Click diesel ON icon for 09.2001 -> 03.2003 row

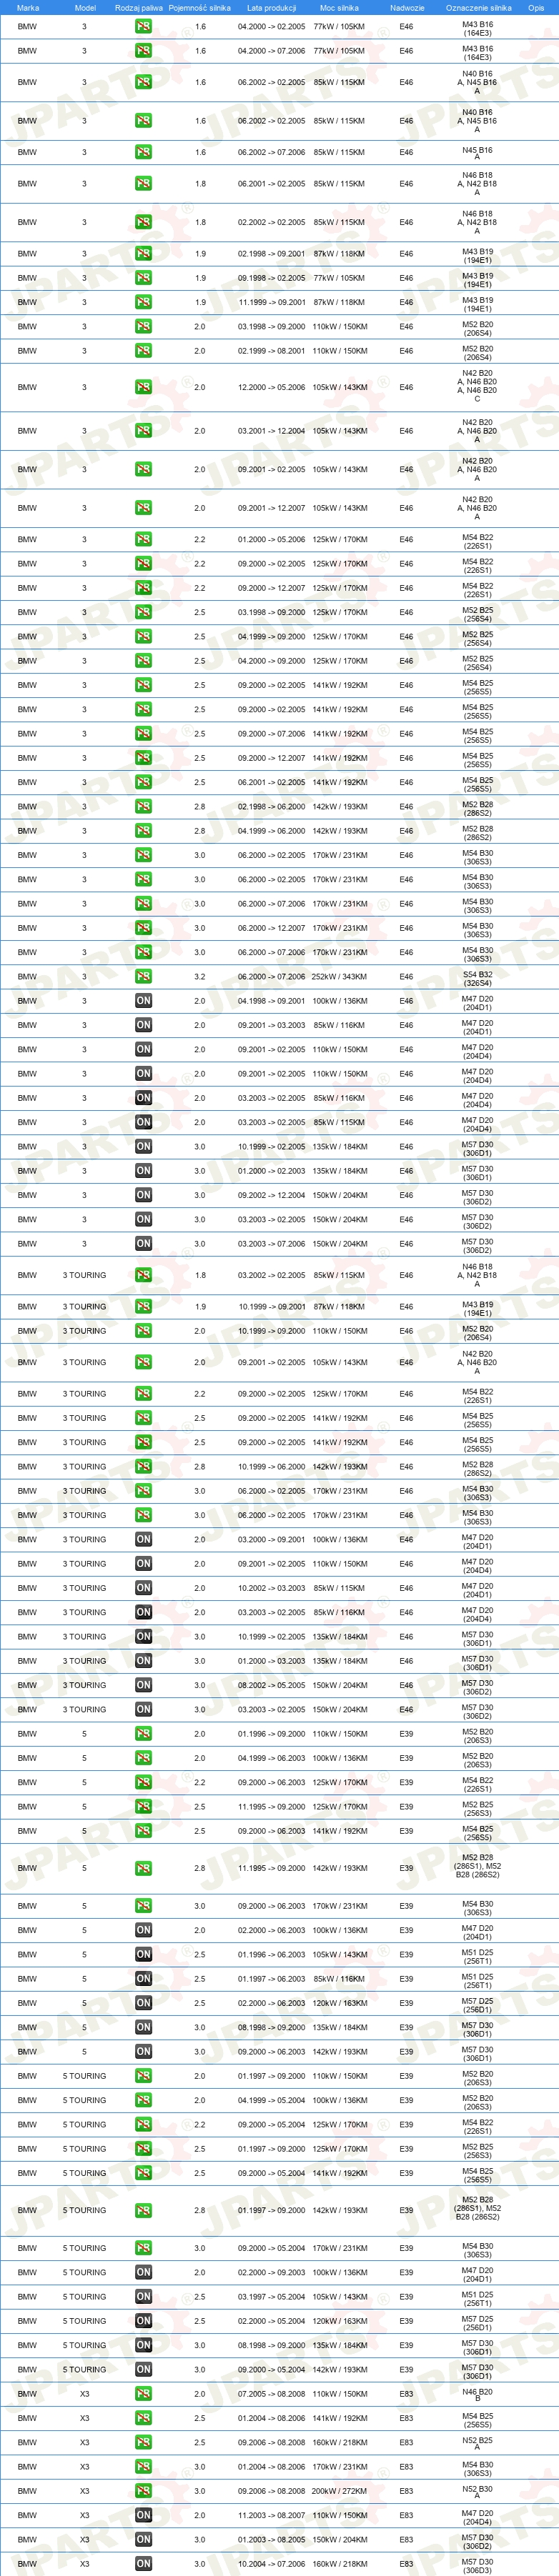143,1025
